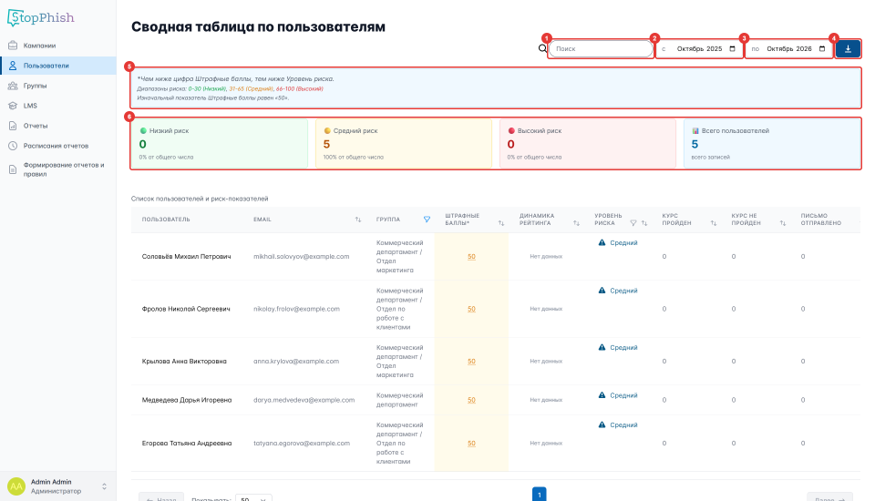Open the Группа column filter
This screenshot has width=875, height=501.
point(427,220)
